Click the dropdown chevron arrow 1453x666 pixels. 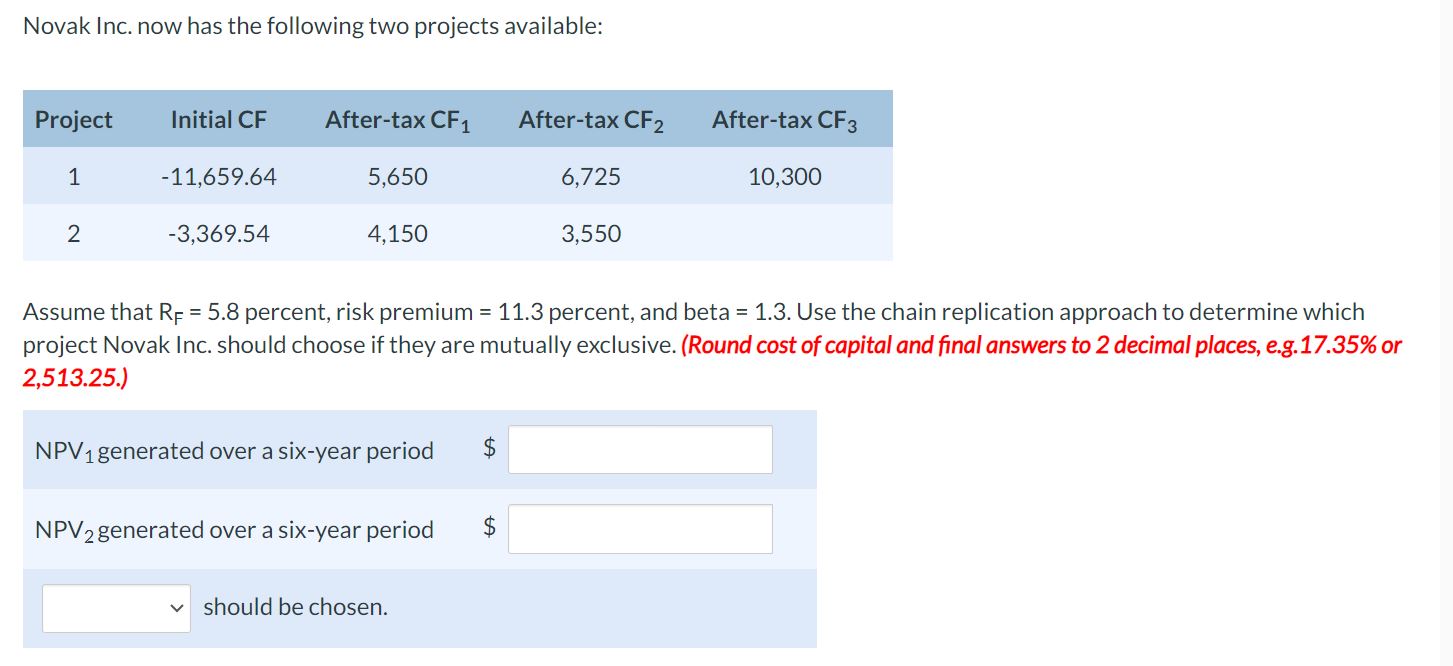pyautogui.click(x=177, y=607)
